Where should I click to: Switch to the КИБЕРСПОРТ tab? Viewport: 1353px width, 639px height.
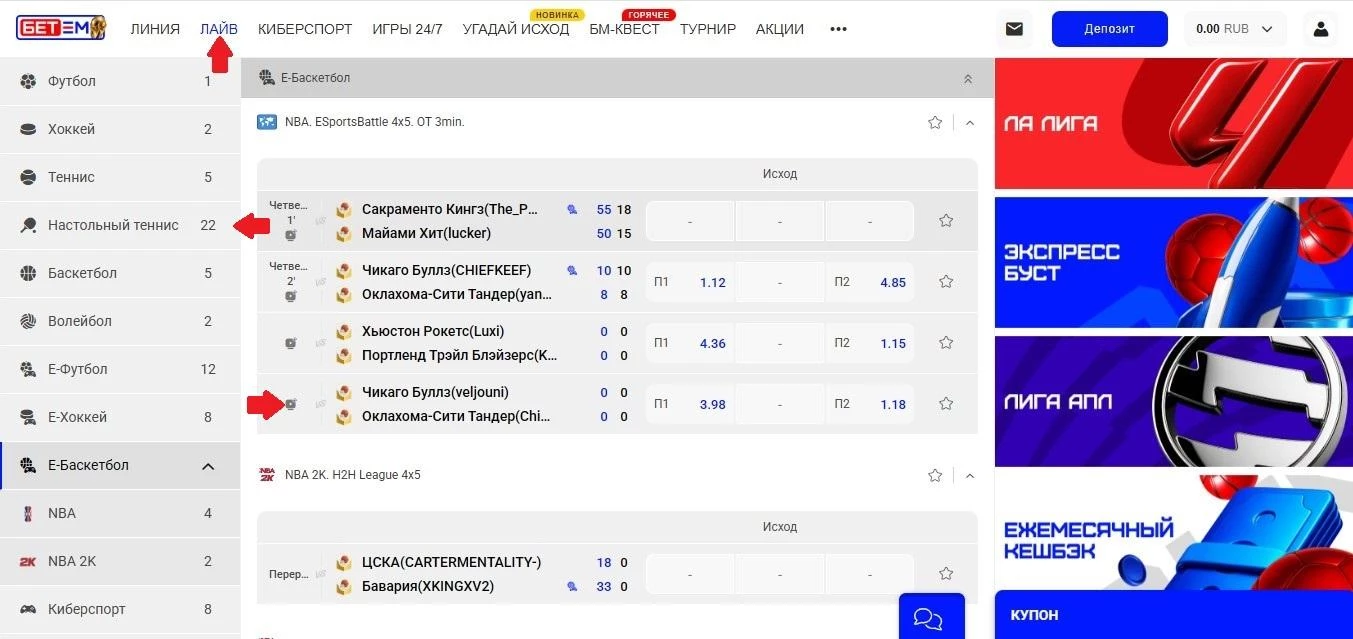[305, 29]
